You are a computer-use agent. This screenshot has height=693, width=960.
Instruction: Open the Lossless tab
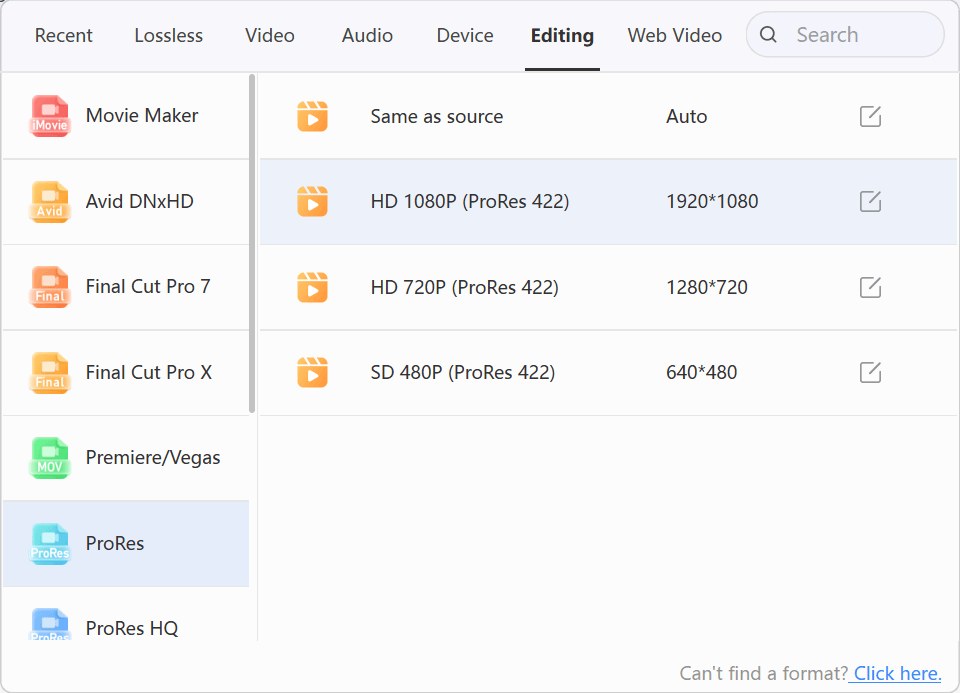(168, 36)
